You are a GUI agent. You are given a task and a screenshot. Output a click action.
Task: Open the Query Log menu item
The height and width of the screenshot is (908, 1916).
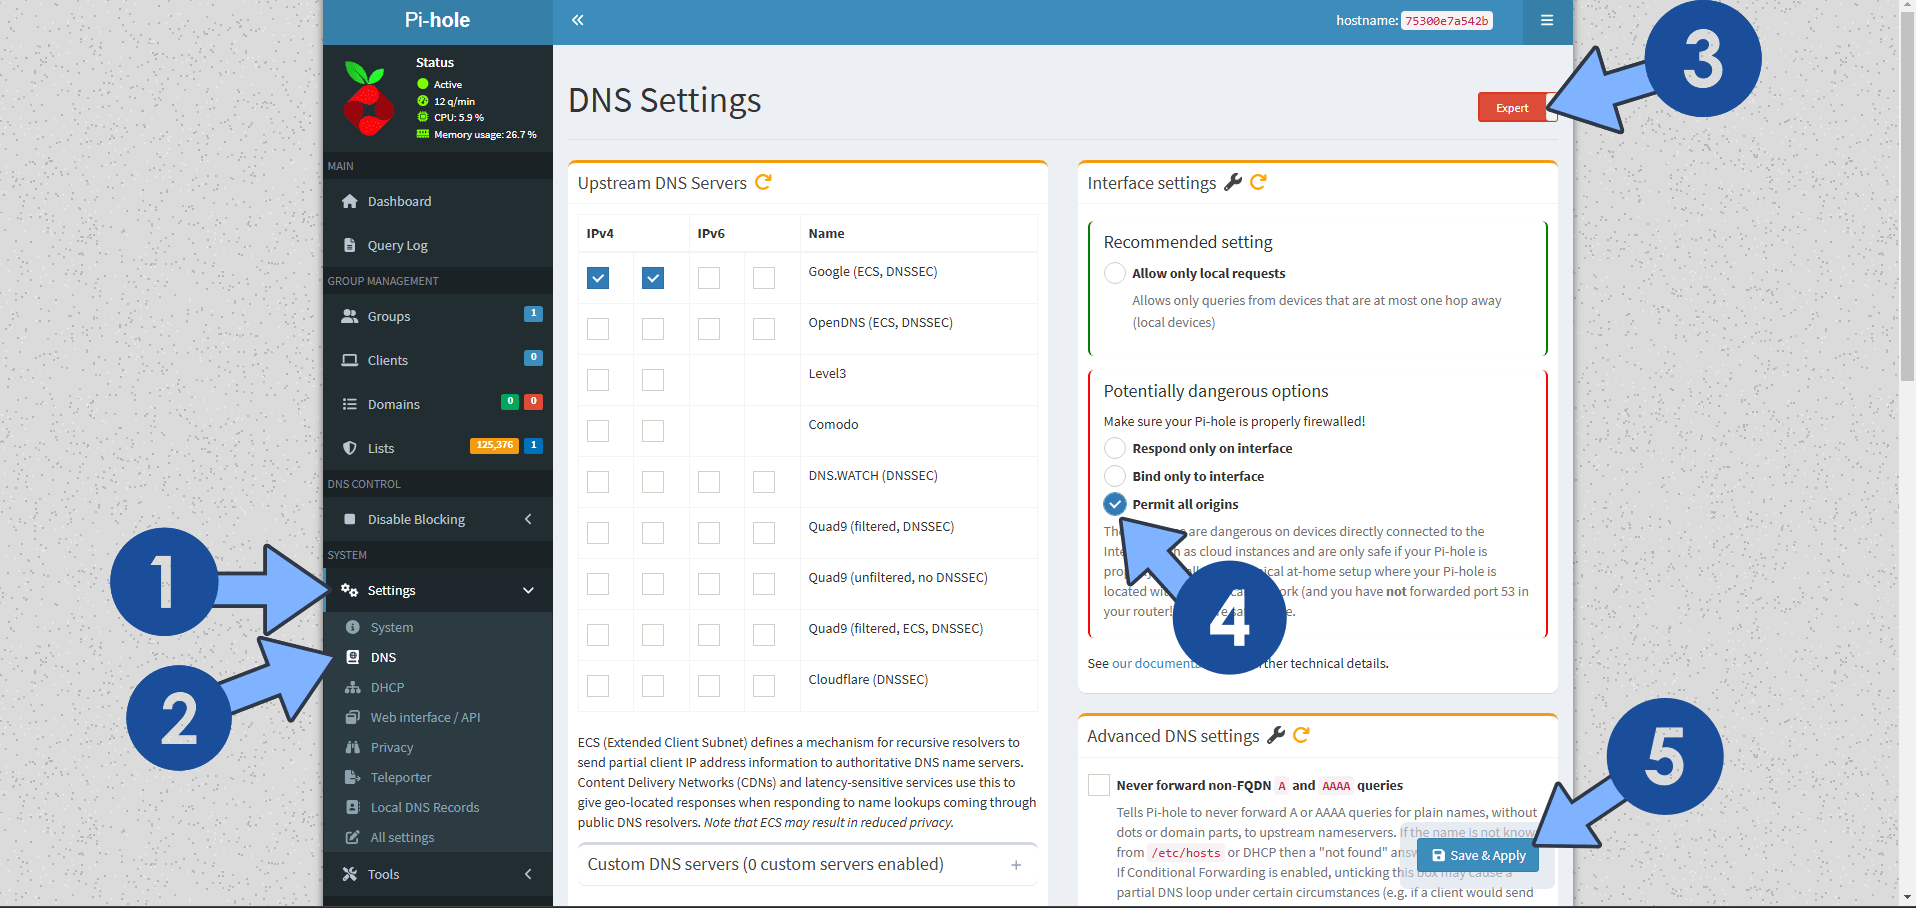click(438, 245)
